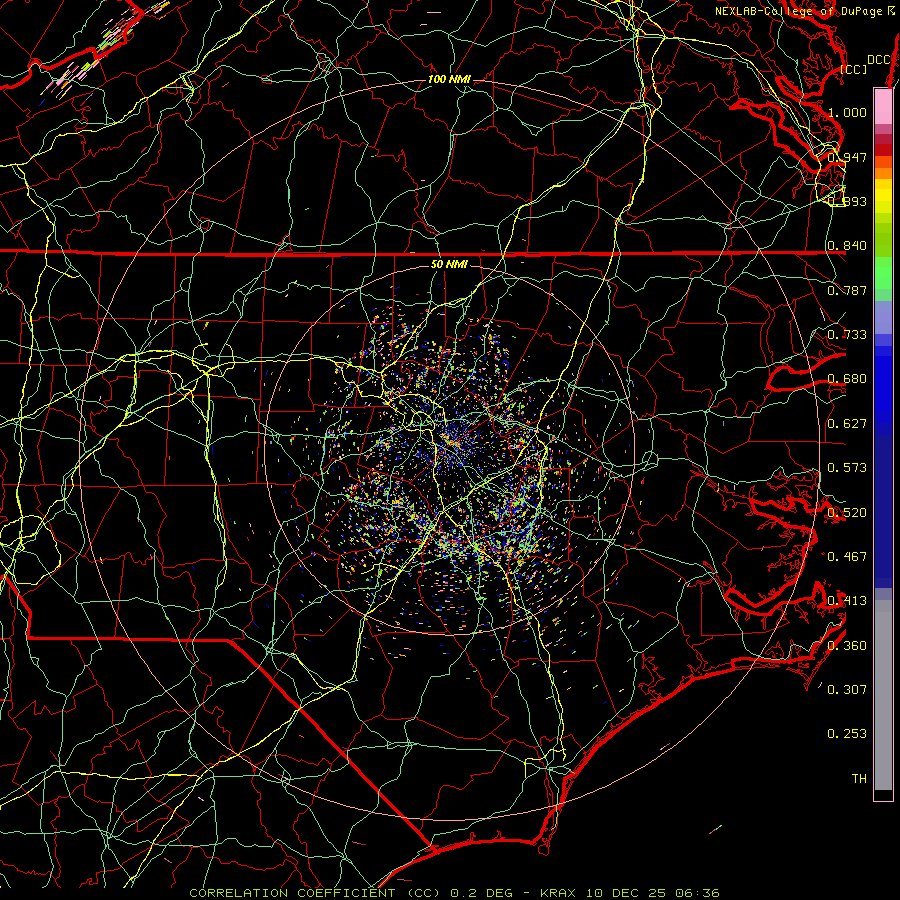900x900 pixels.
Task: Click the TH threshold legend label
Action: coord(859,779)
